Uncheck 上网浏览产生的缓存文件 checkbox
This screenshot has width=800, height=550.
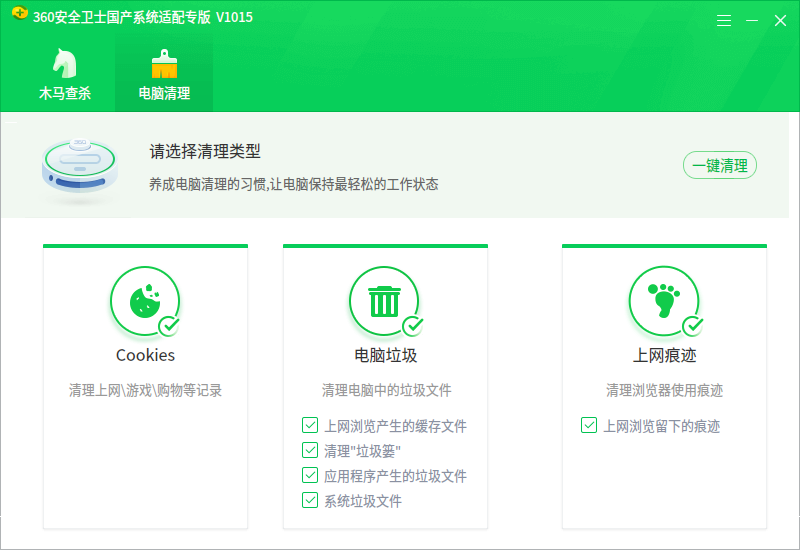[x=310, y=425]
